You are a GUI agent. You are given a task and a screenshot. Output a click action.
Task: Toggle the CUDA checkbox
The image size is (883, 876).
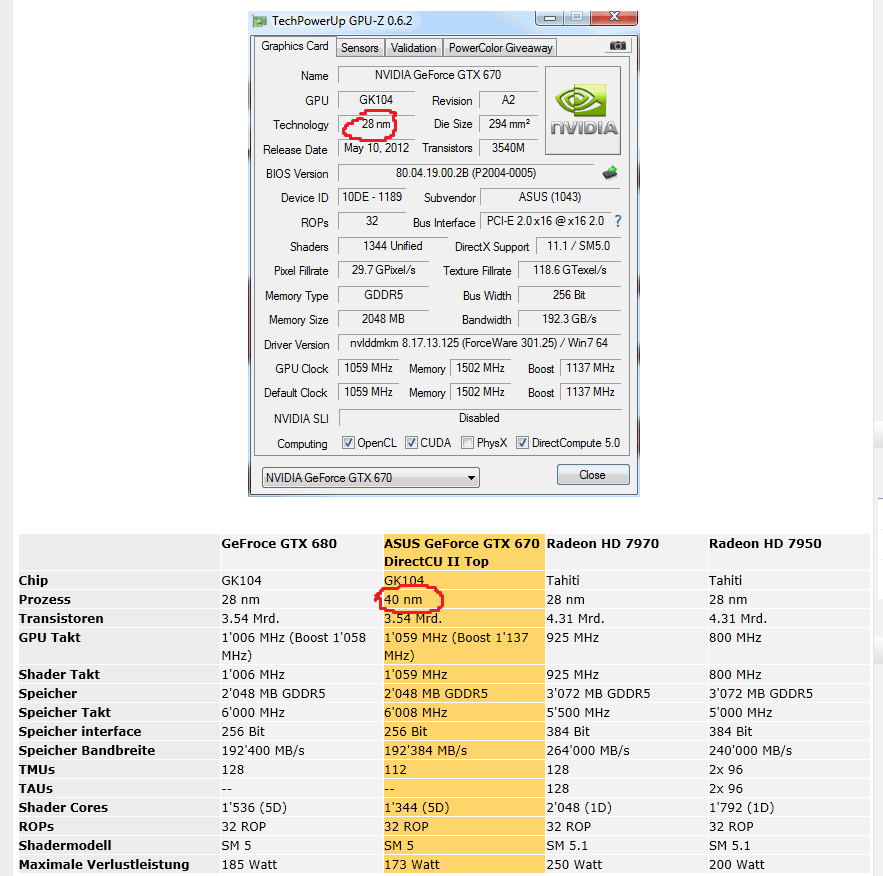pos(411,443)
